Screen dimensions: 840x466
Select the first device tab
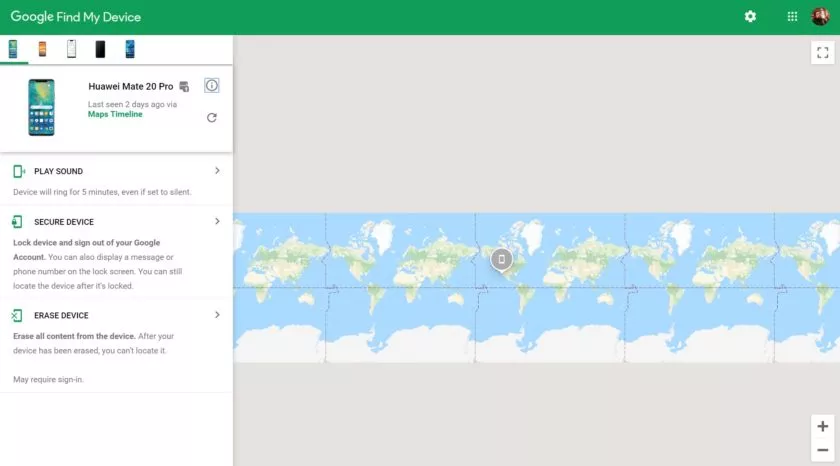pyautogui.click(x=13, y=49)
